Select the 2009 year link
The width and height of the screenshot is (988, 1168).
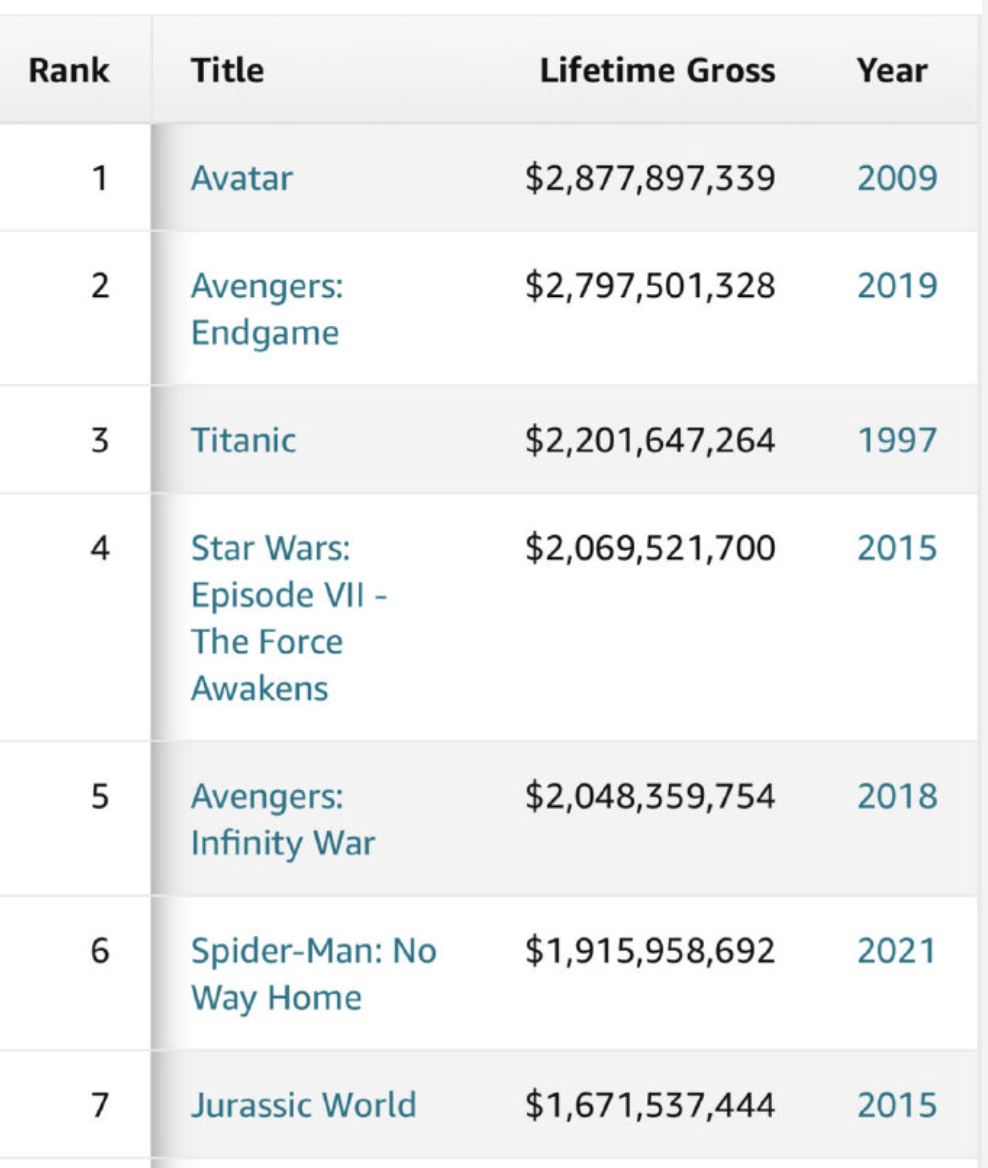897,178
